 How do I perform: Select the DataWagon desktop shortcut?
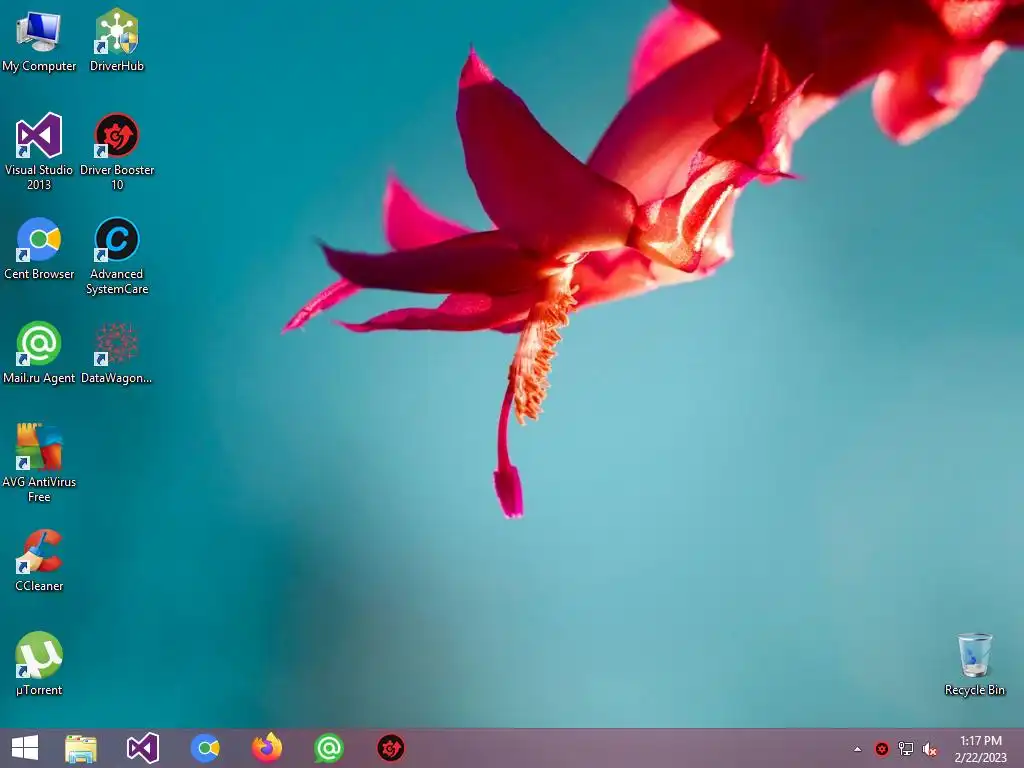coord(117,353)
